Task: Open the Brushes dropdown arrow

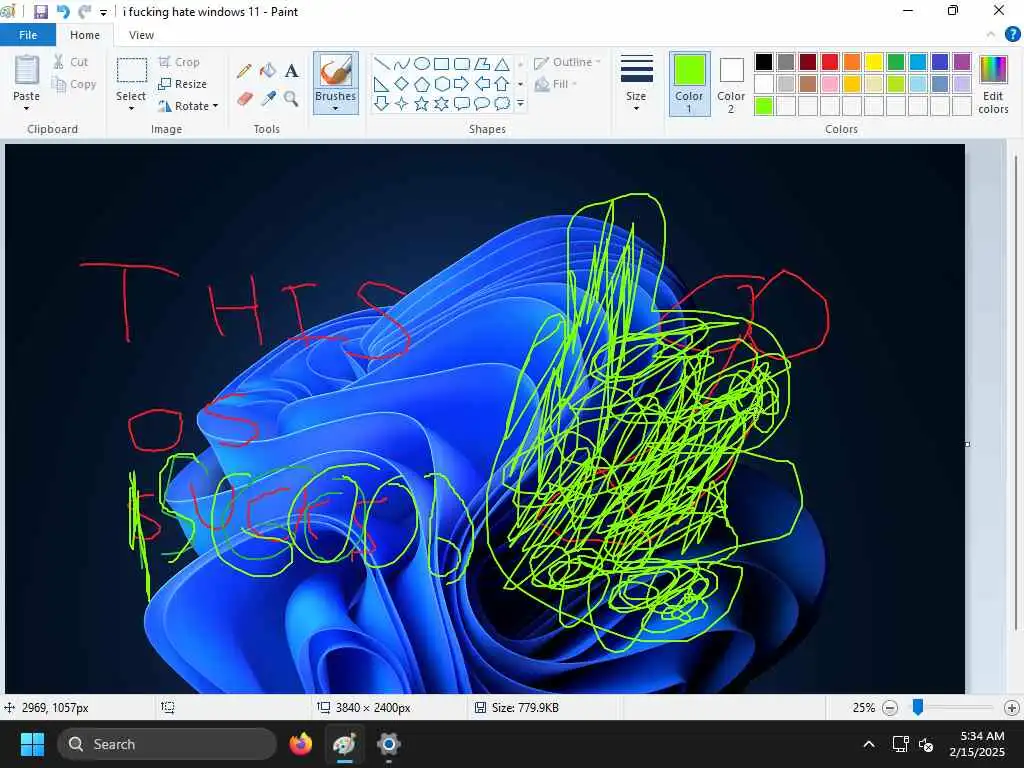Action: 336,108
